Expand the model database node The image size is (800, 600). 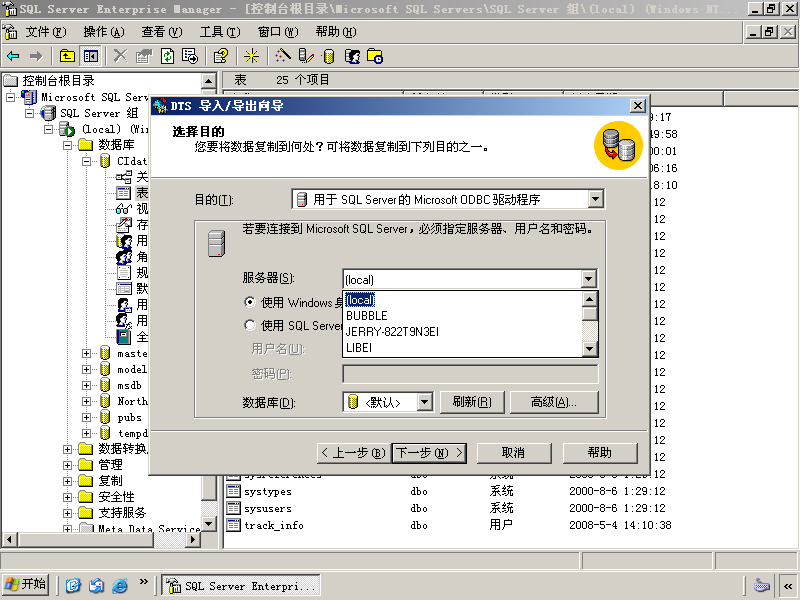87,369
